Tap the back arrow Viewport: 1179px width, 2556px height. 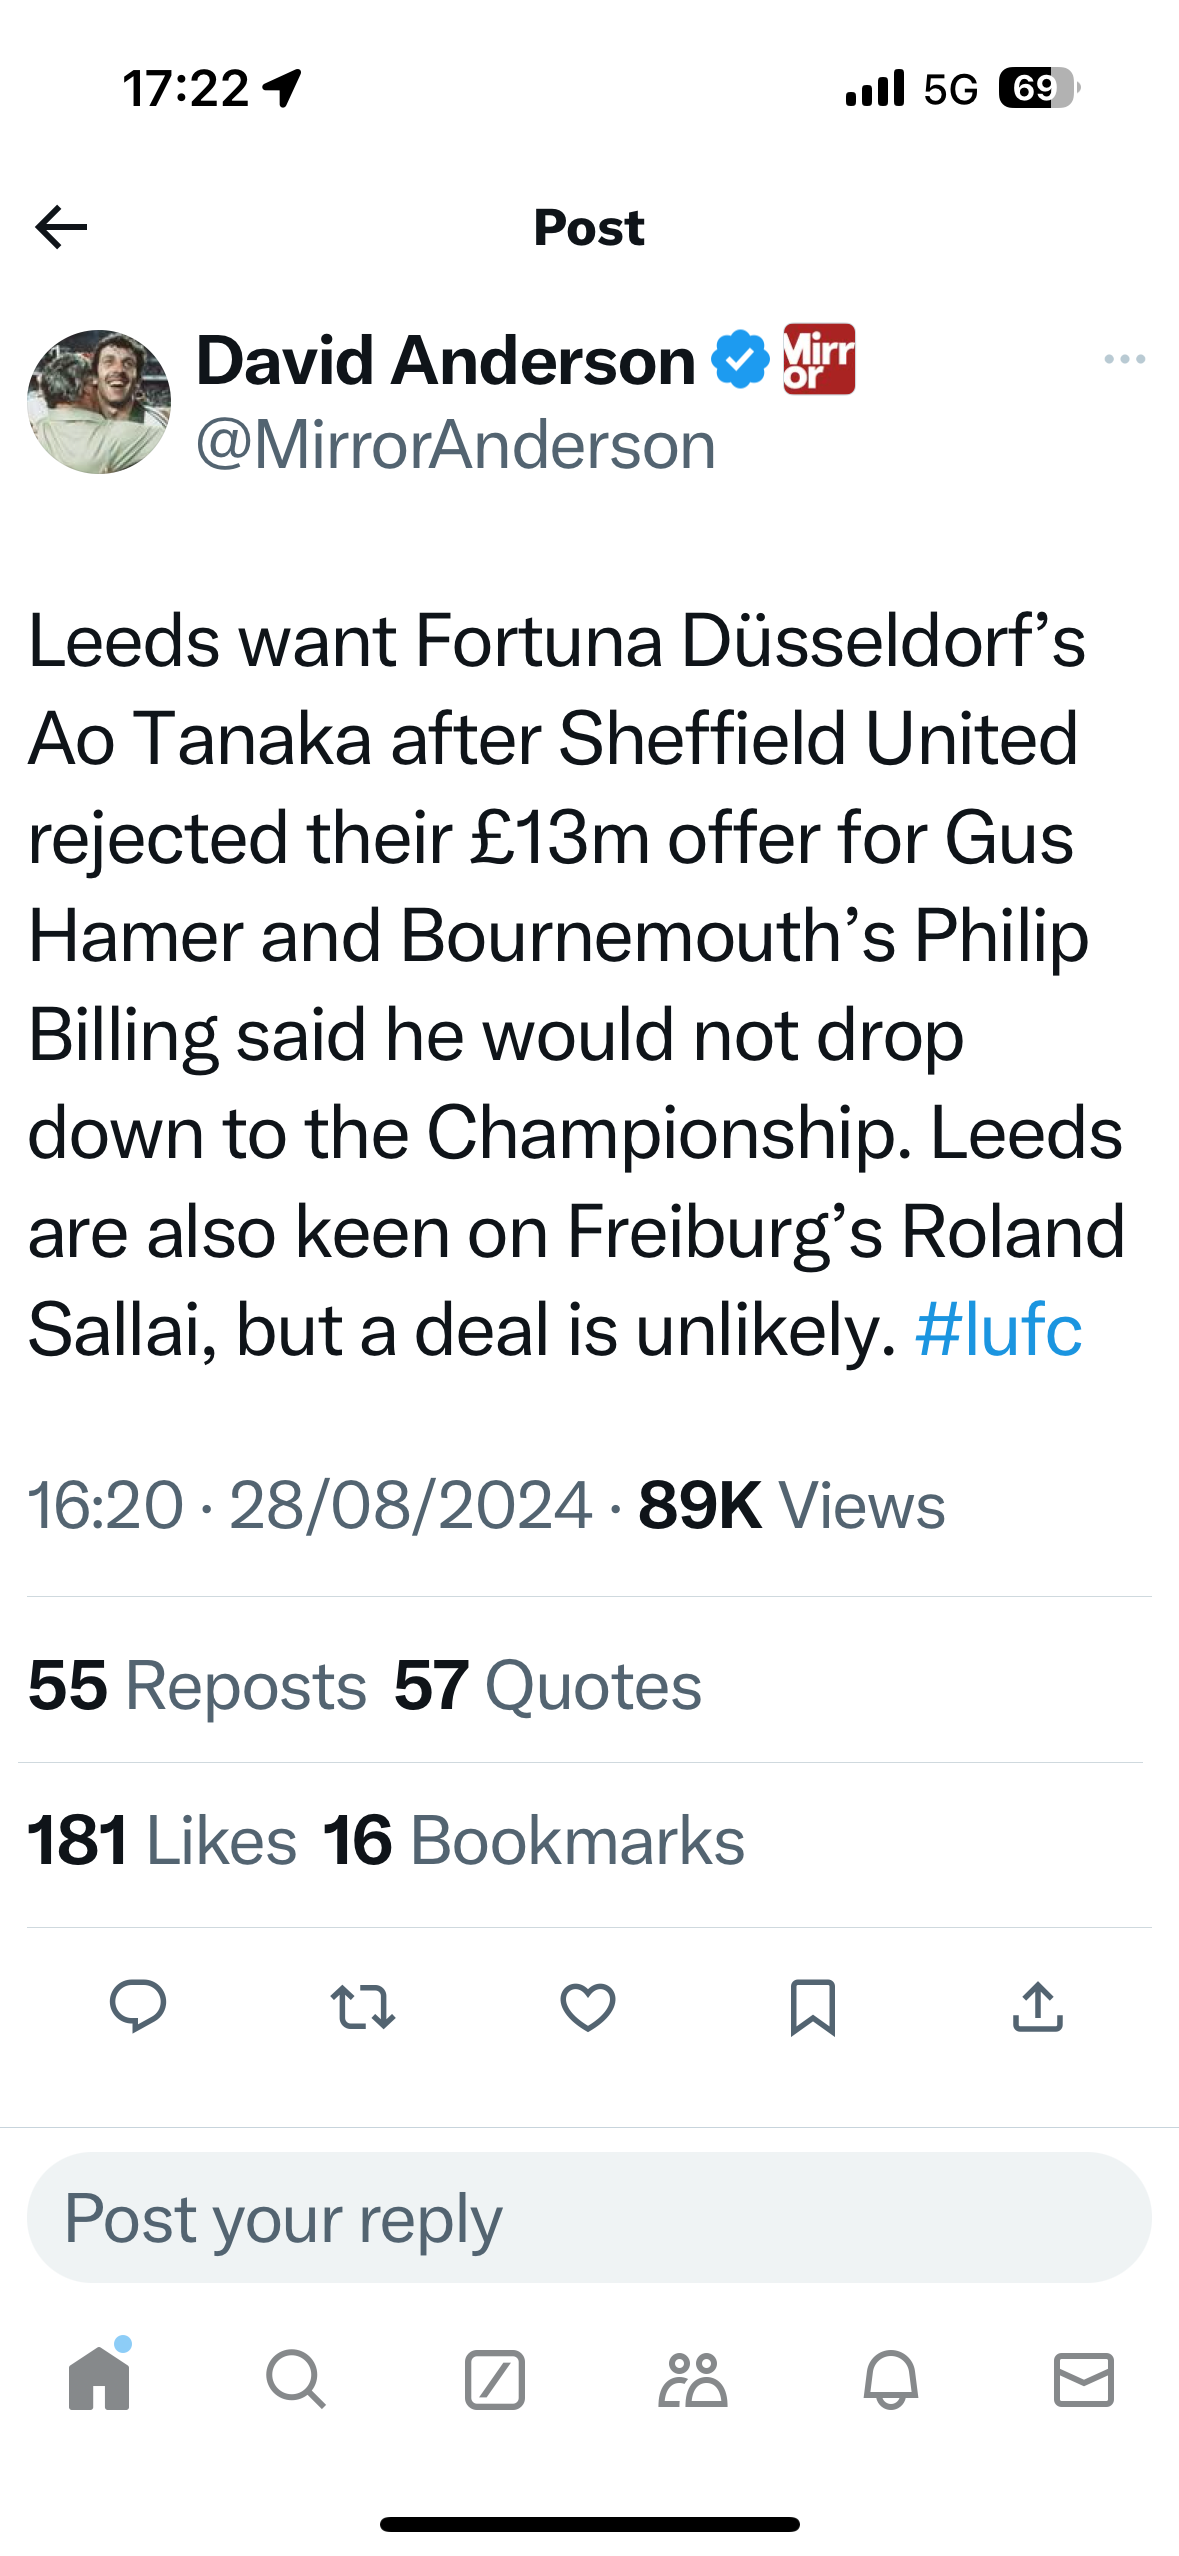pyautogui.click(x=61, y=227)
